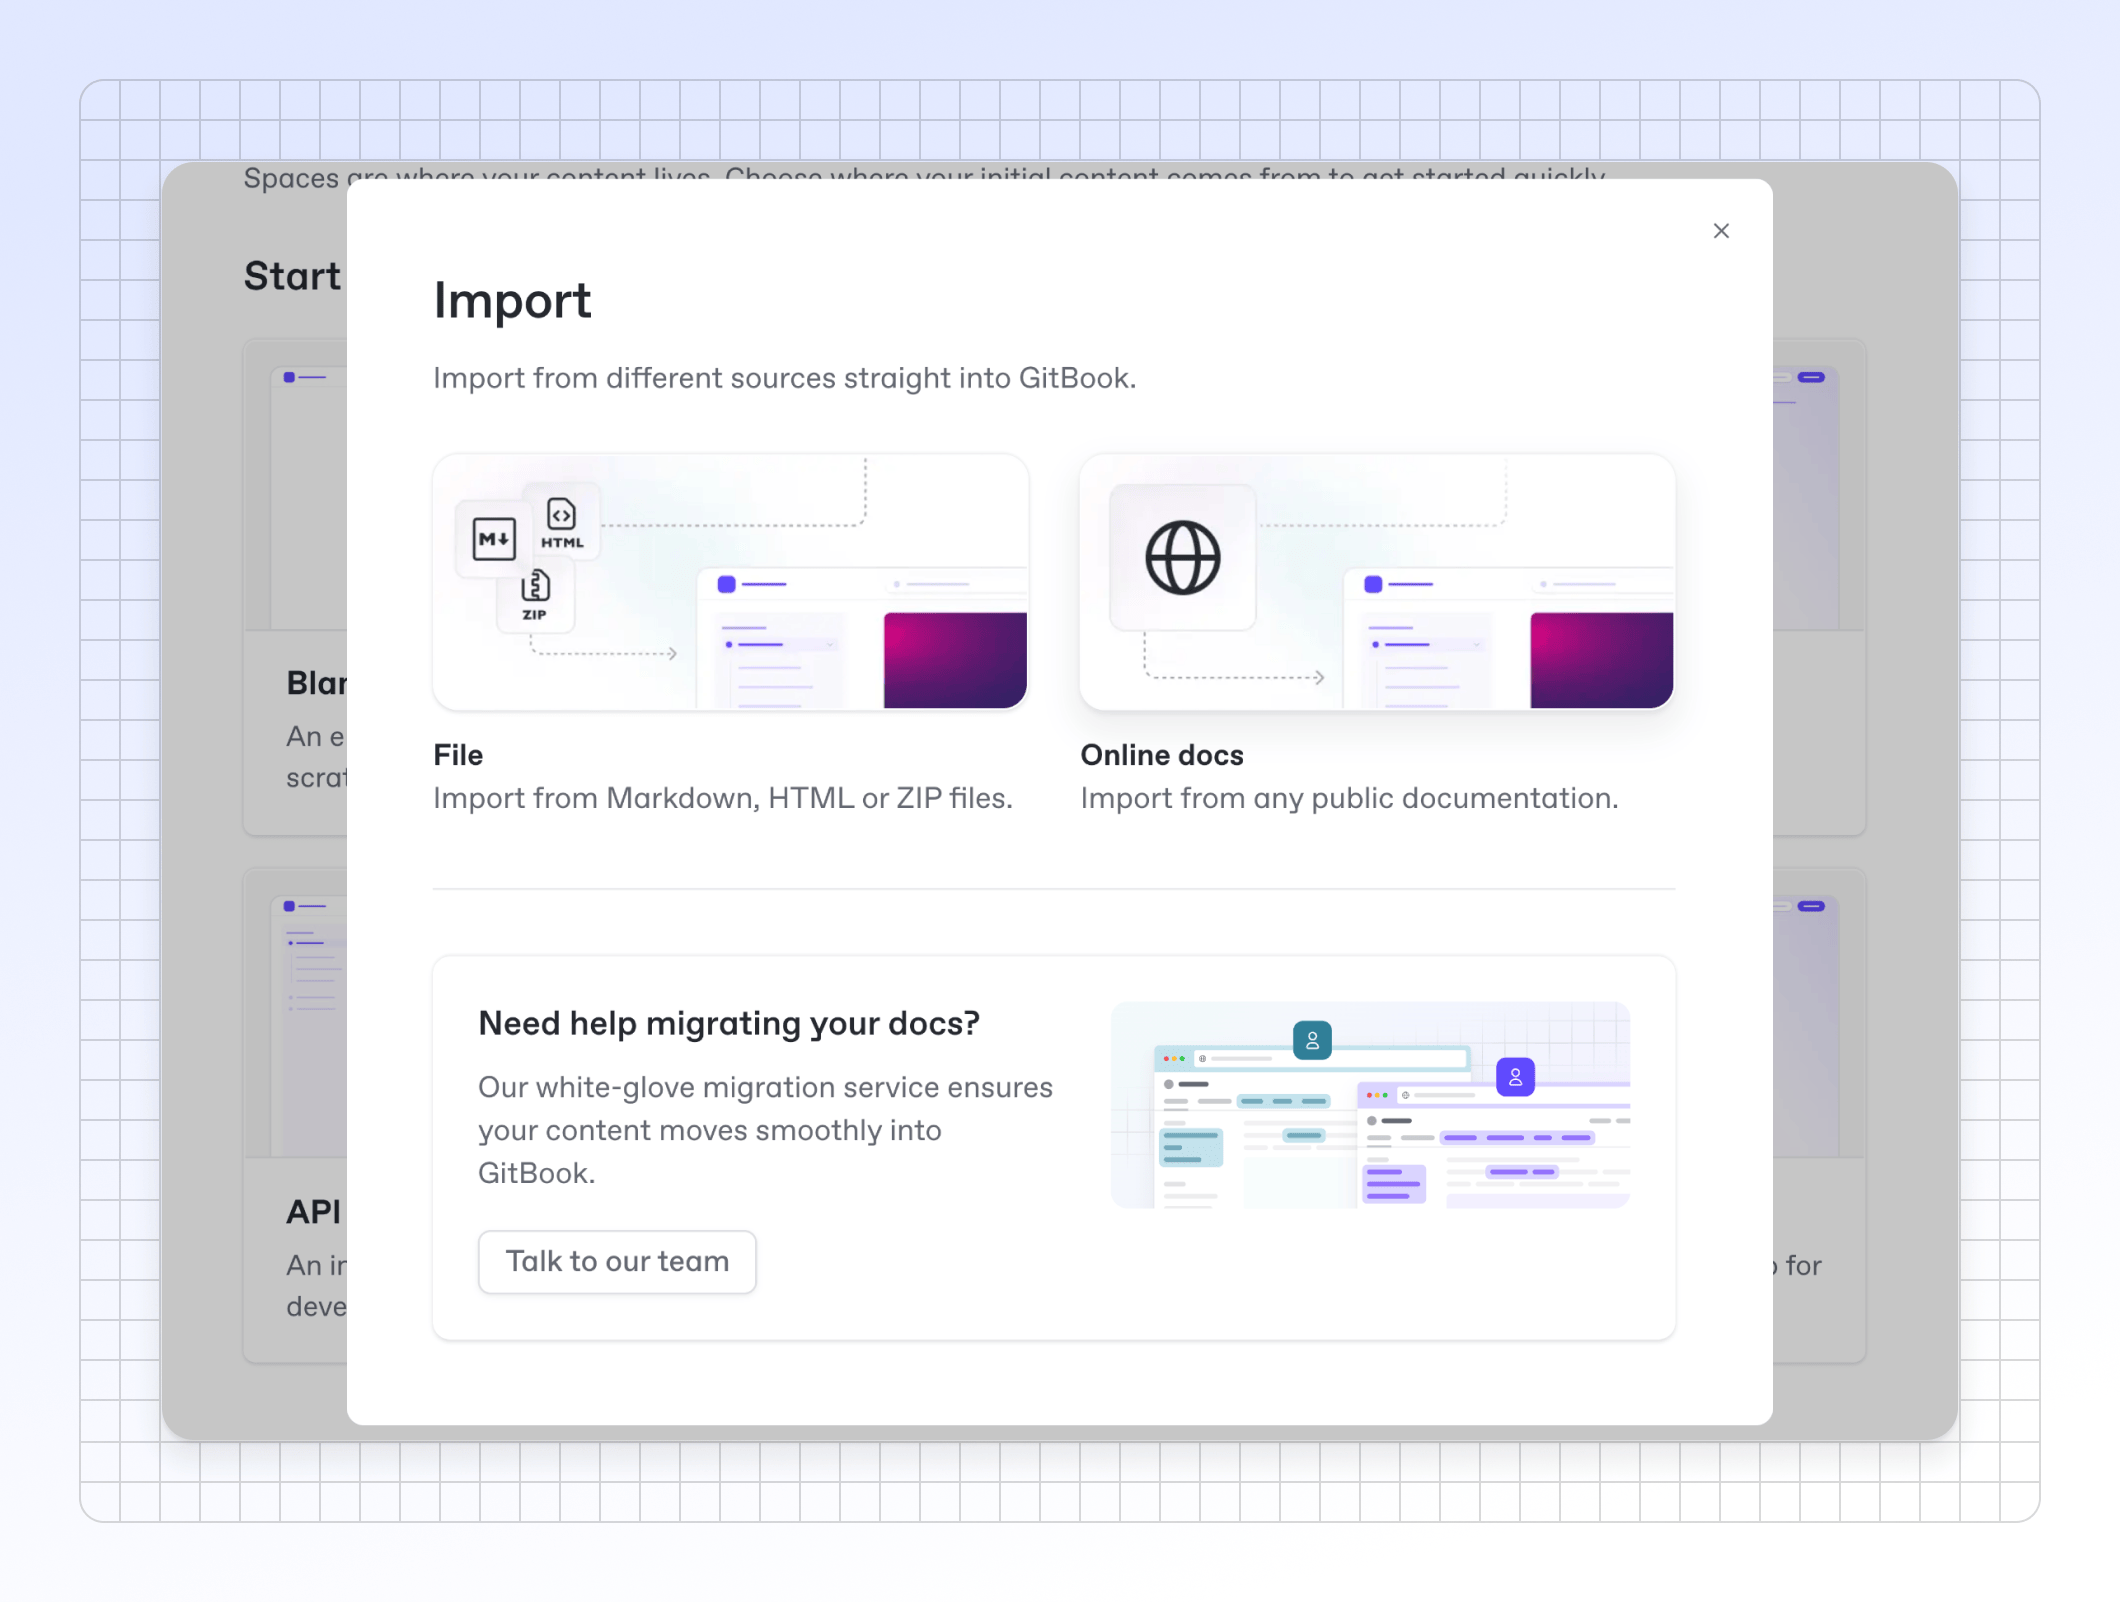The image size is (2120, 1602).
Task: Click the File heading
Action: (458, 755)
